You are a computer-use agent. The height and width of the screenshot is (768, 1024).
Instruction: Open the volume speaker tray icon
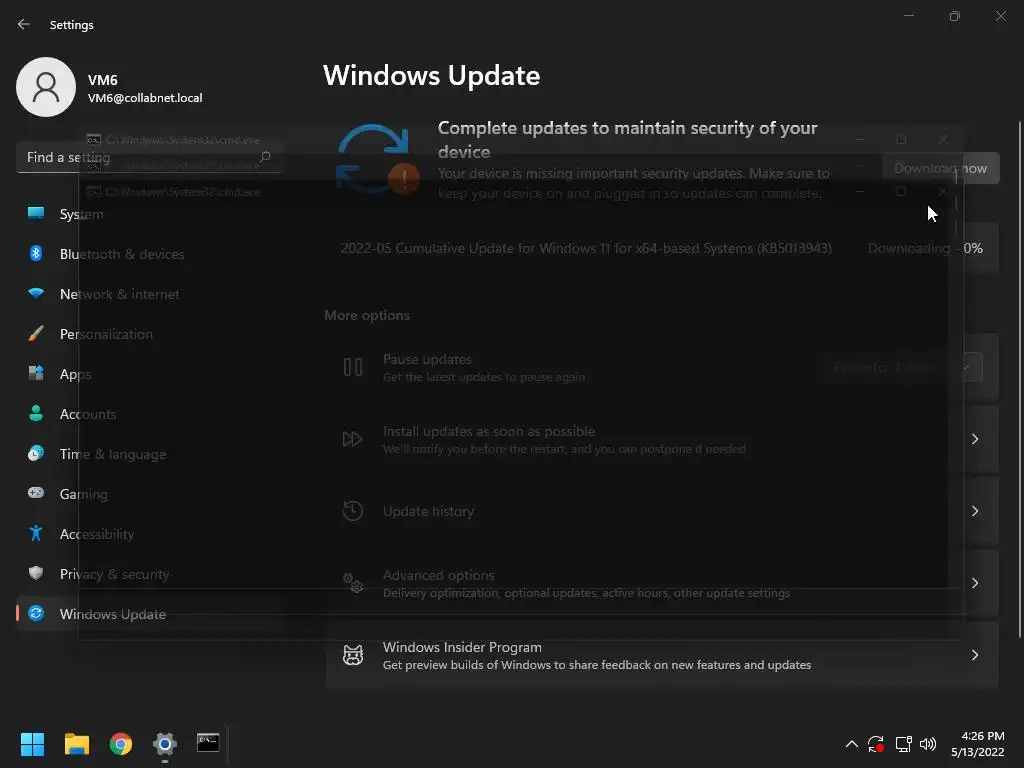click(927, 744)
